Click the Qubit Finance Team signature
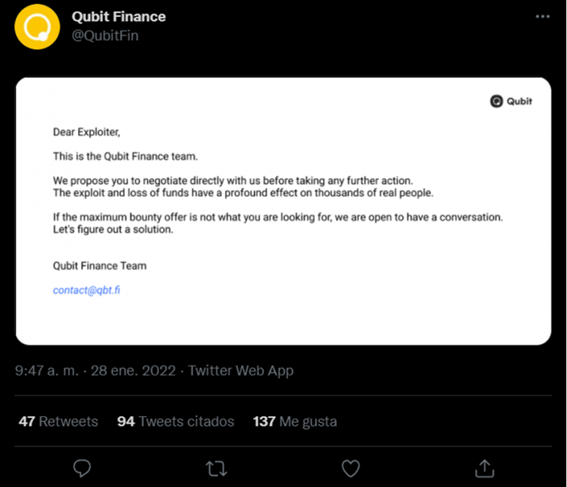Image resolution: width=567 pixels, height=487 pixels. [x=100, y=266]
